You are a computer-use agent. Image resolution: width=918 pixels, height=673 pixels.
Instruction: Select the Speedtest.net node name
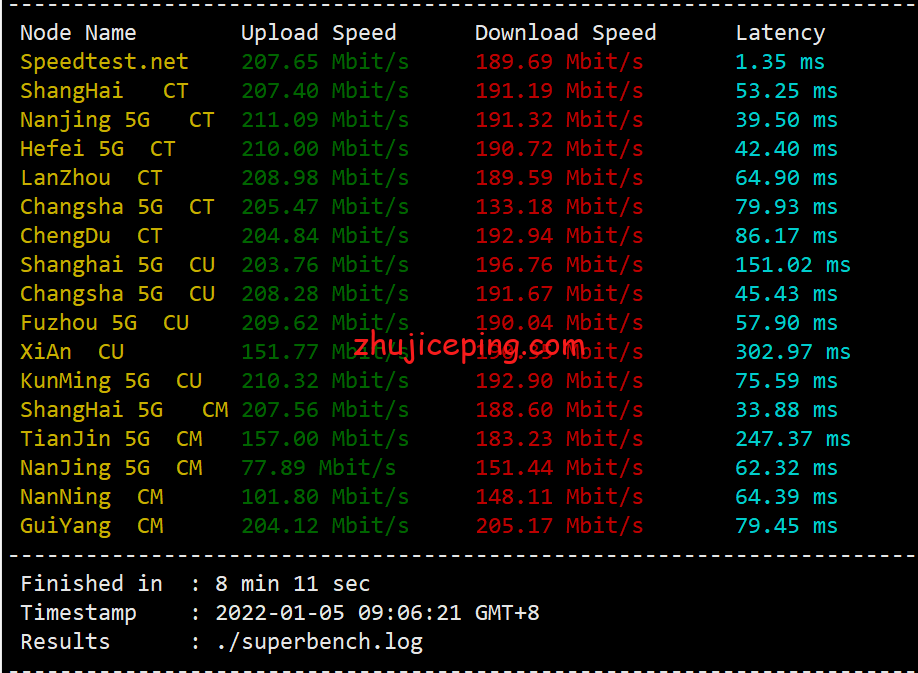(x=104, y=62)
